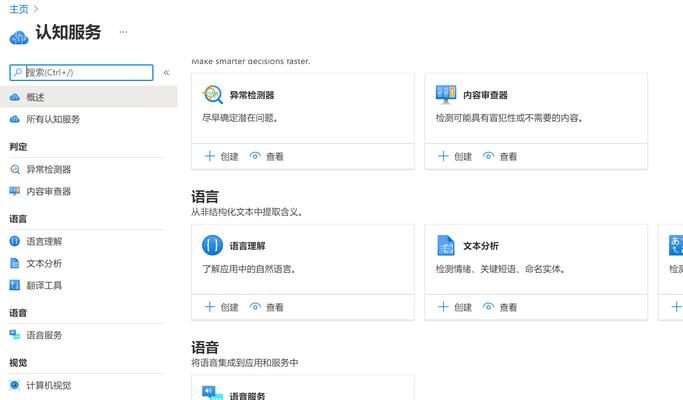Image resolution: width=683 pixels, height=400 pixels.
Task: Open 内容审查器 in the sidebar
Action: click(49, 191)
